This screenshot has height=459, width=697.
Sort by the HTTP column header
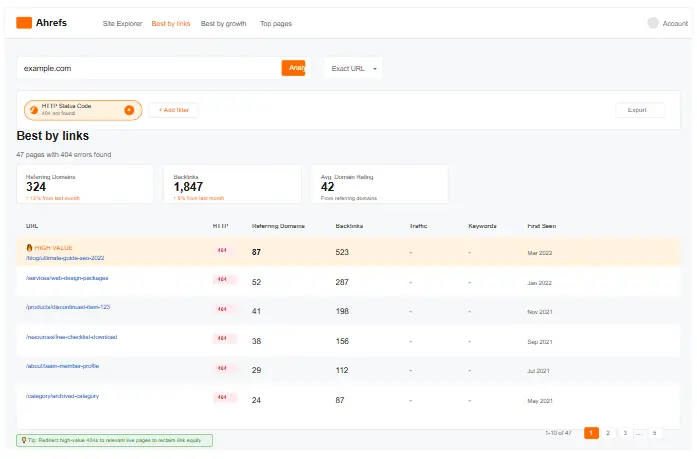(220, 226)
